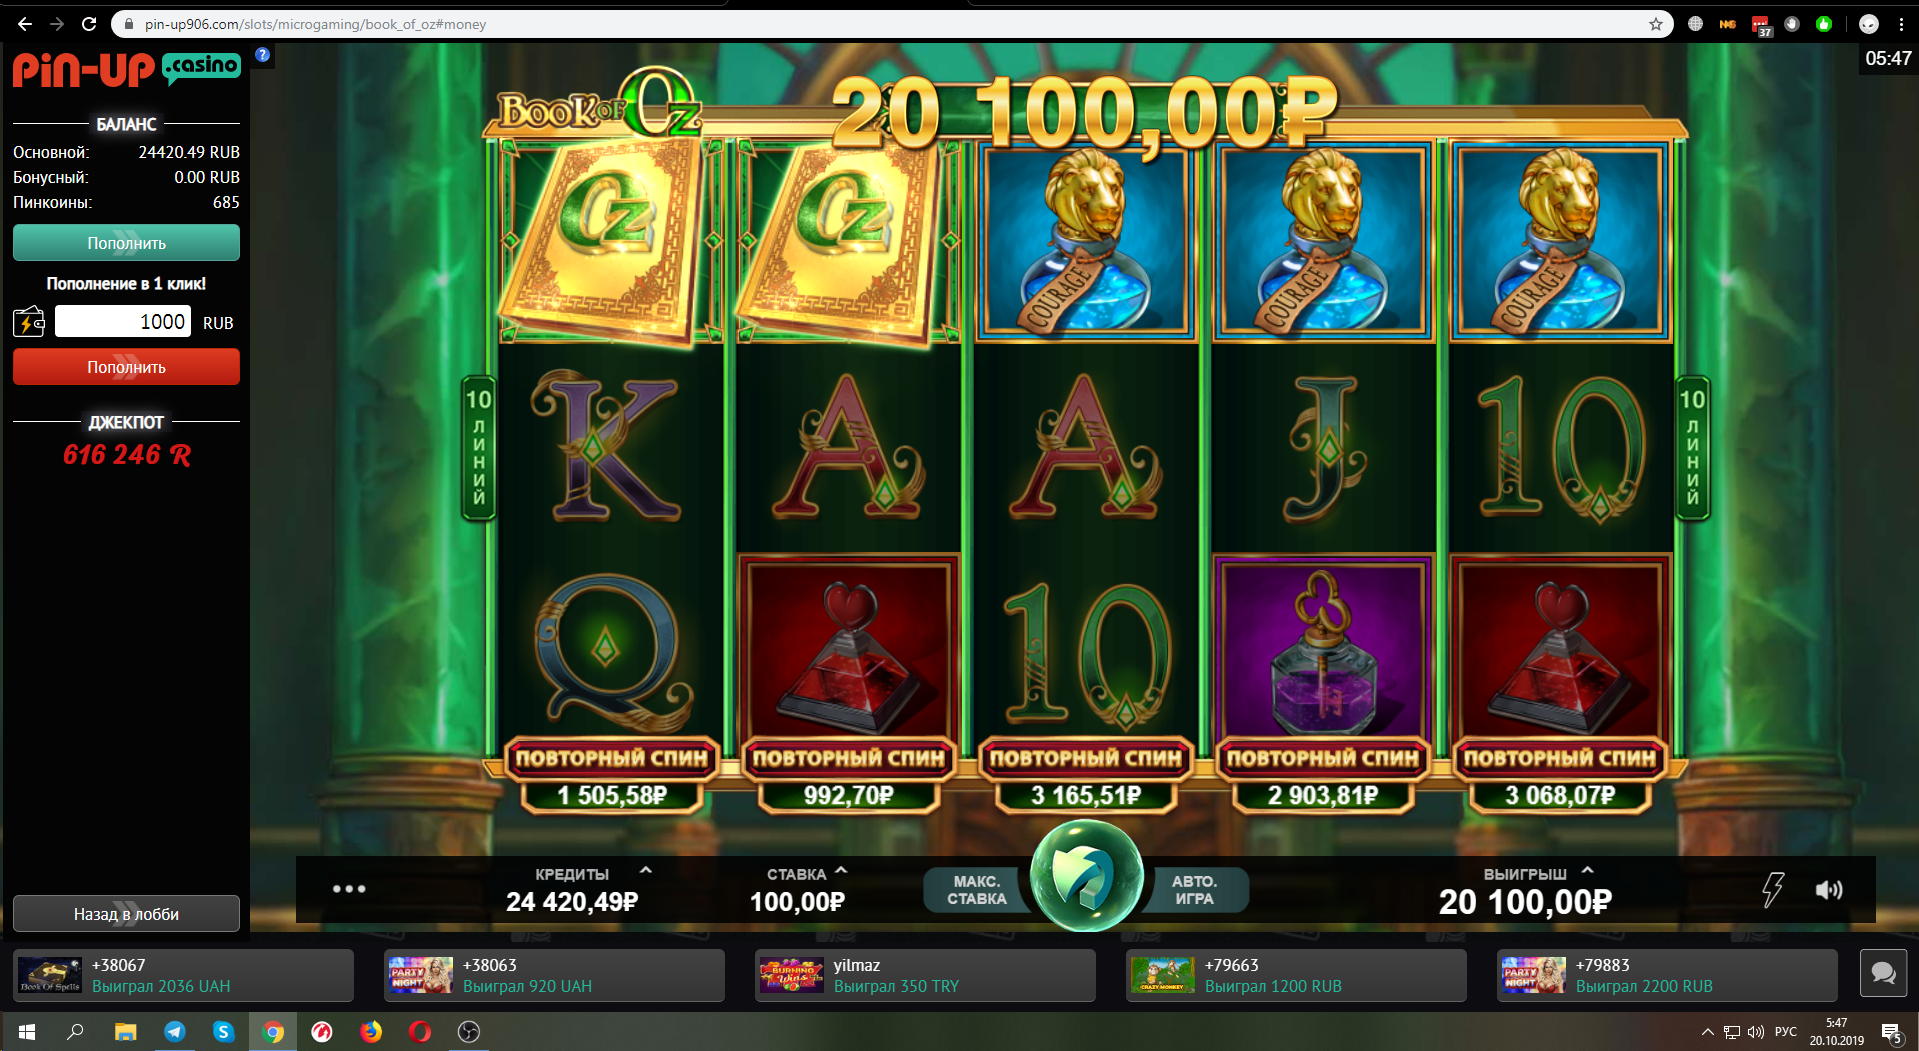The height and width of the screenshot is (1051, 1919).
Task: Open yilmaz Burning Wins winner thumbnail
Action: pyautogui.click(x=791, y=975)
